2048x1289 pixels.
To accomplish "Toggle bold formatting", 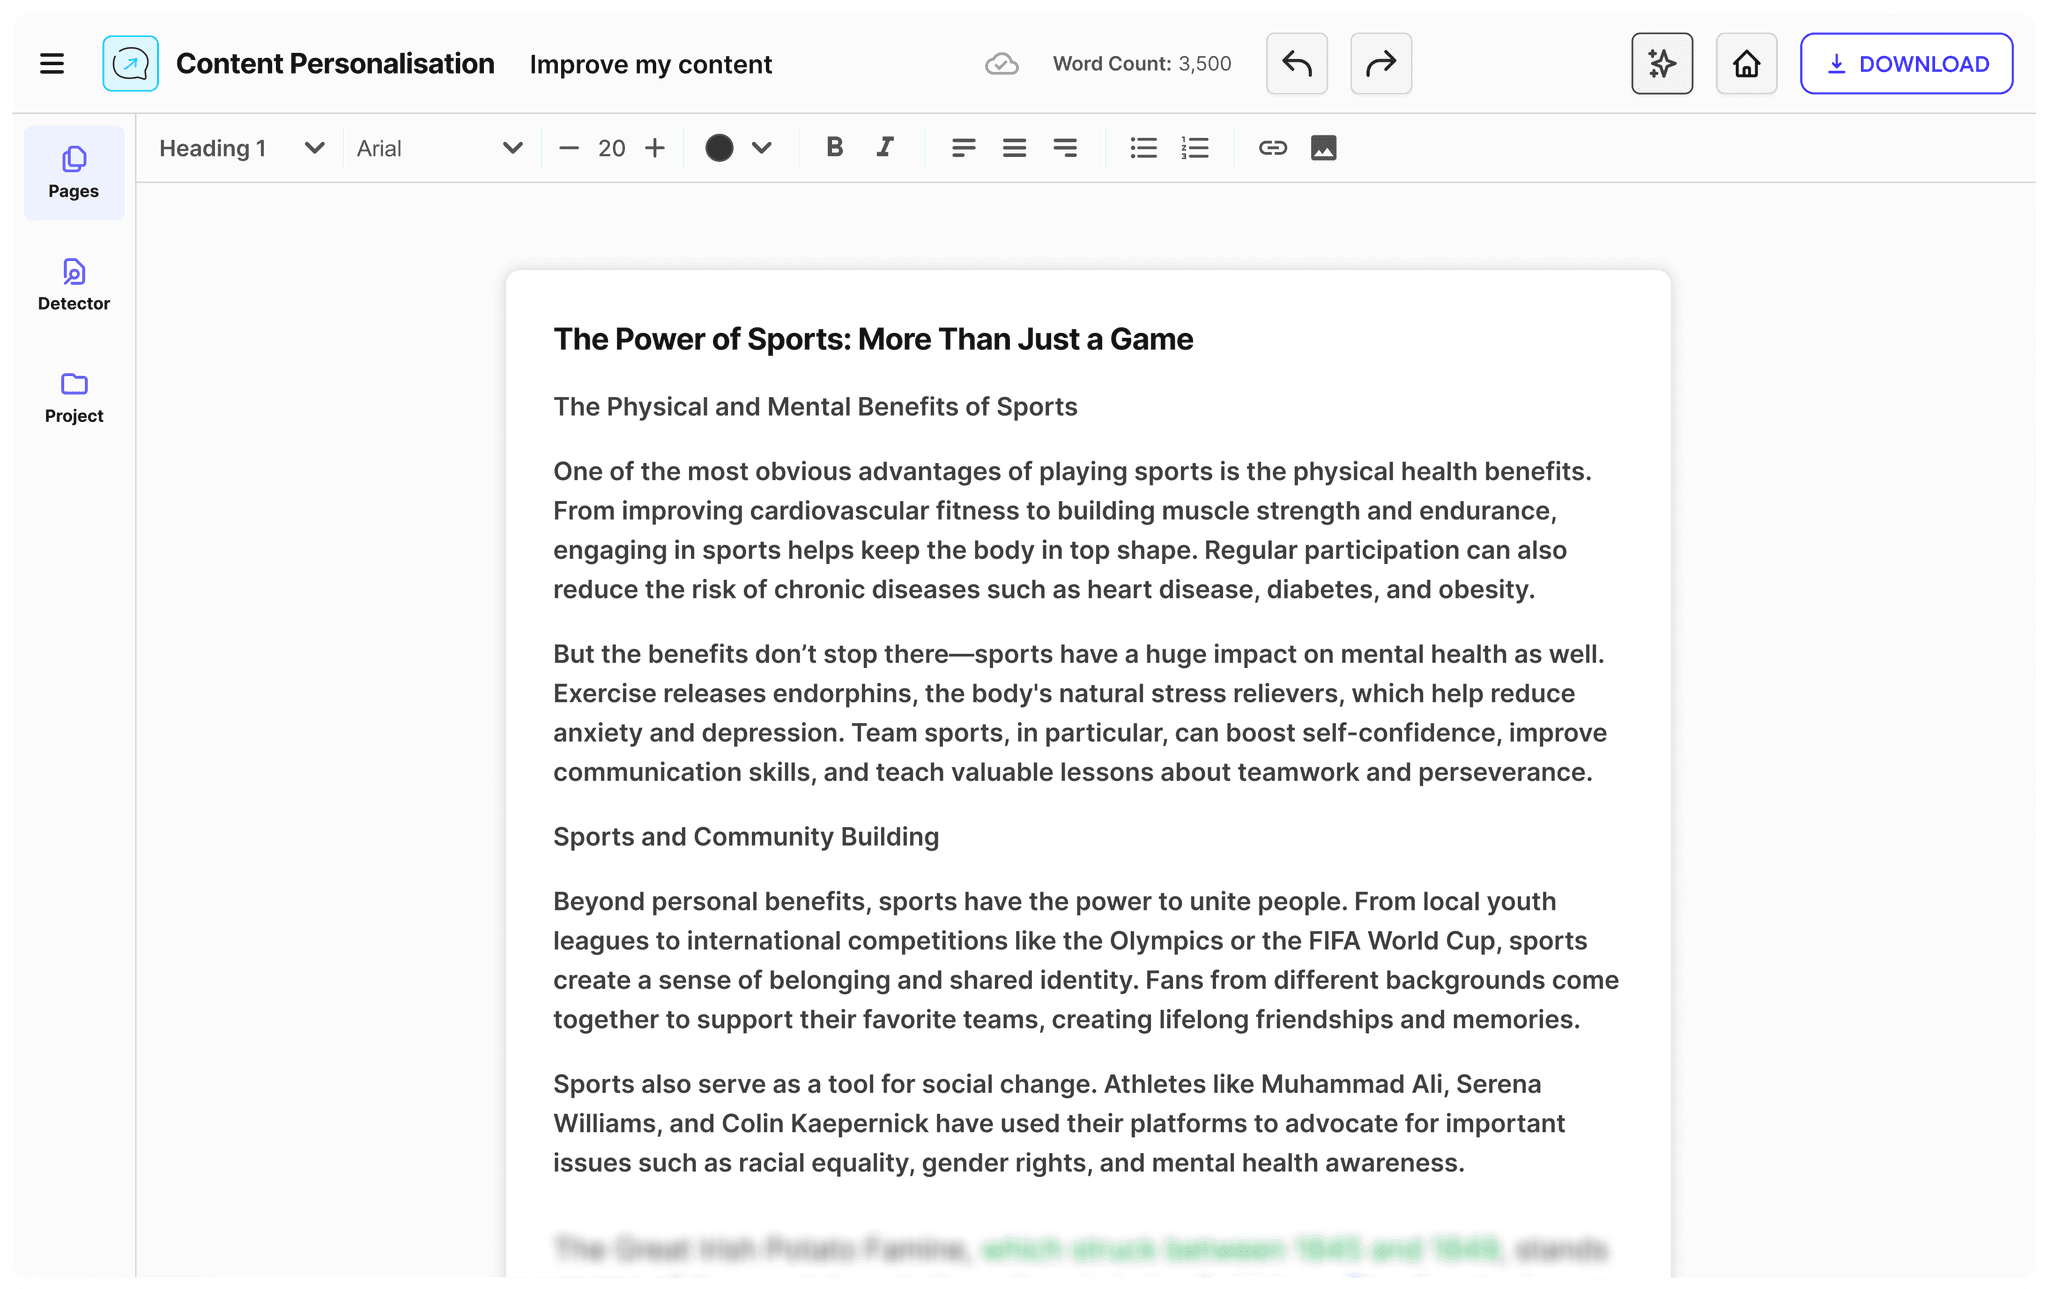I will tap(835, 148).
